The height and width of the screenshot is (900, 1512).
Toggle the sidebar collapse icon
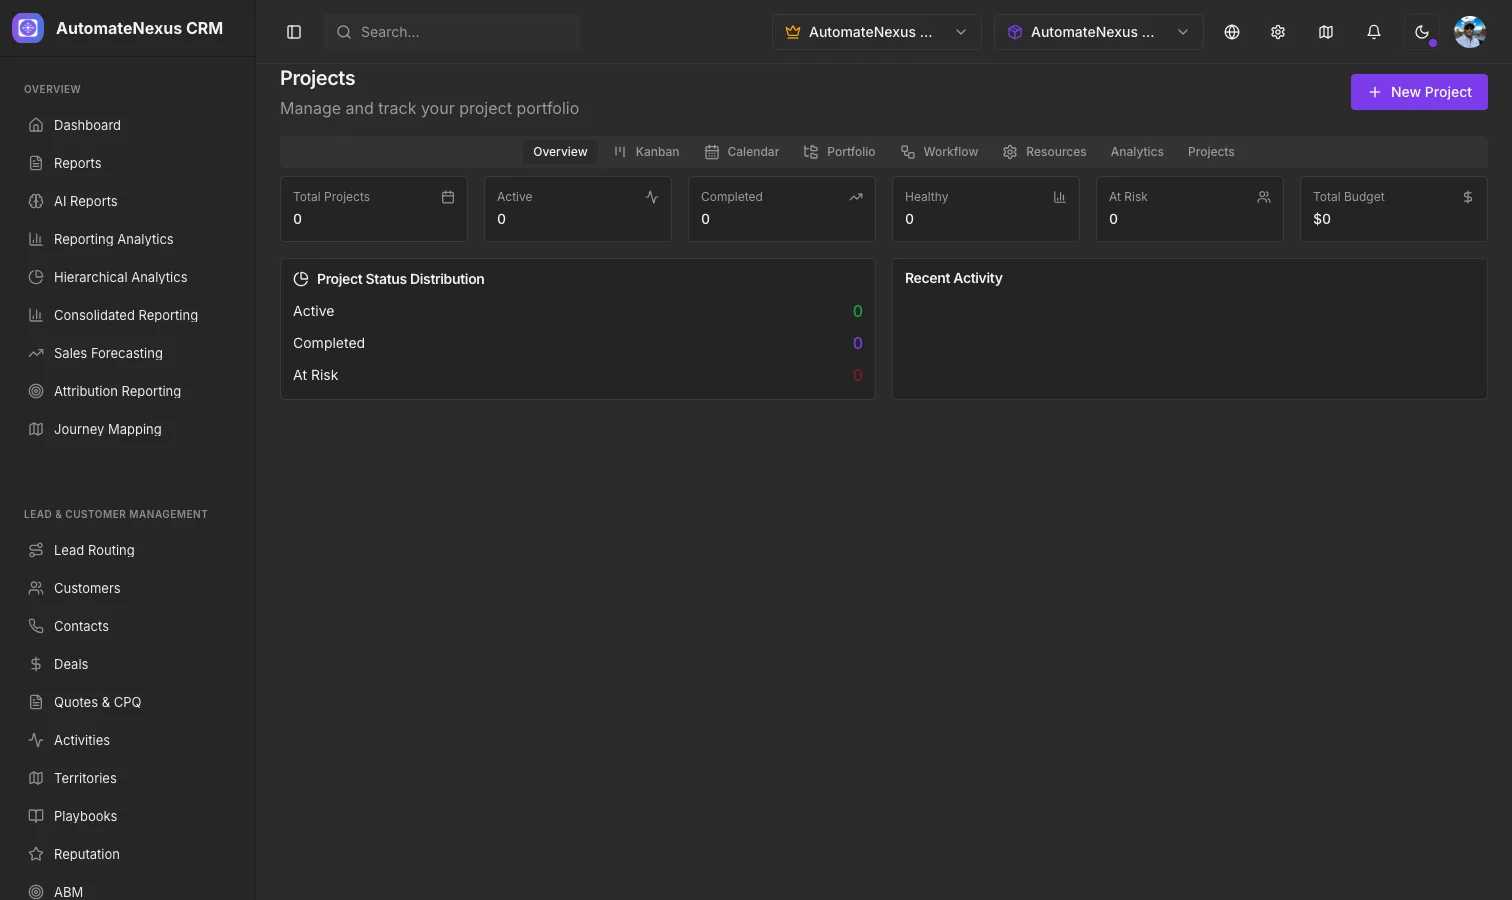coord(294,32)
